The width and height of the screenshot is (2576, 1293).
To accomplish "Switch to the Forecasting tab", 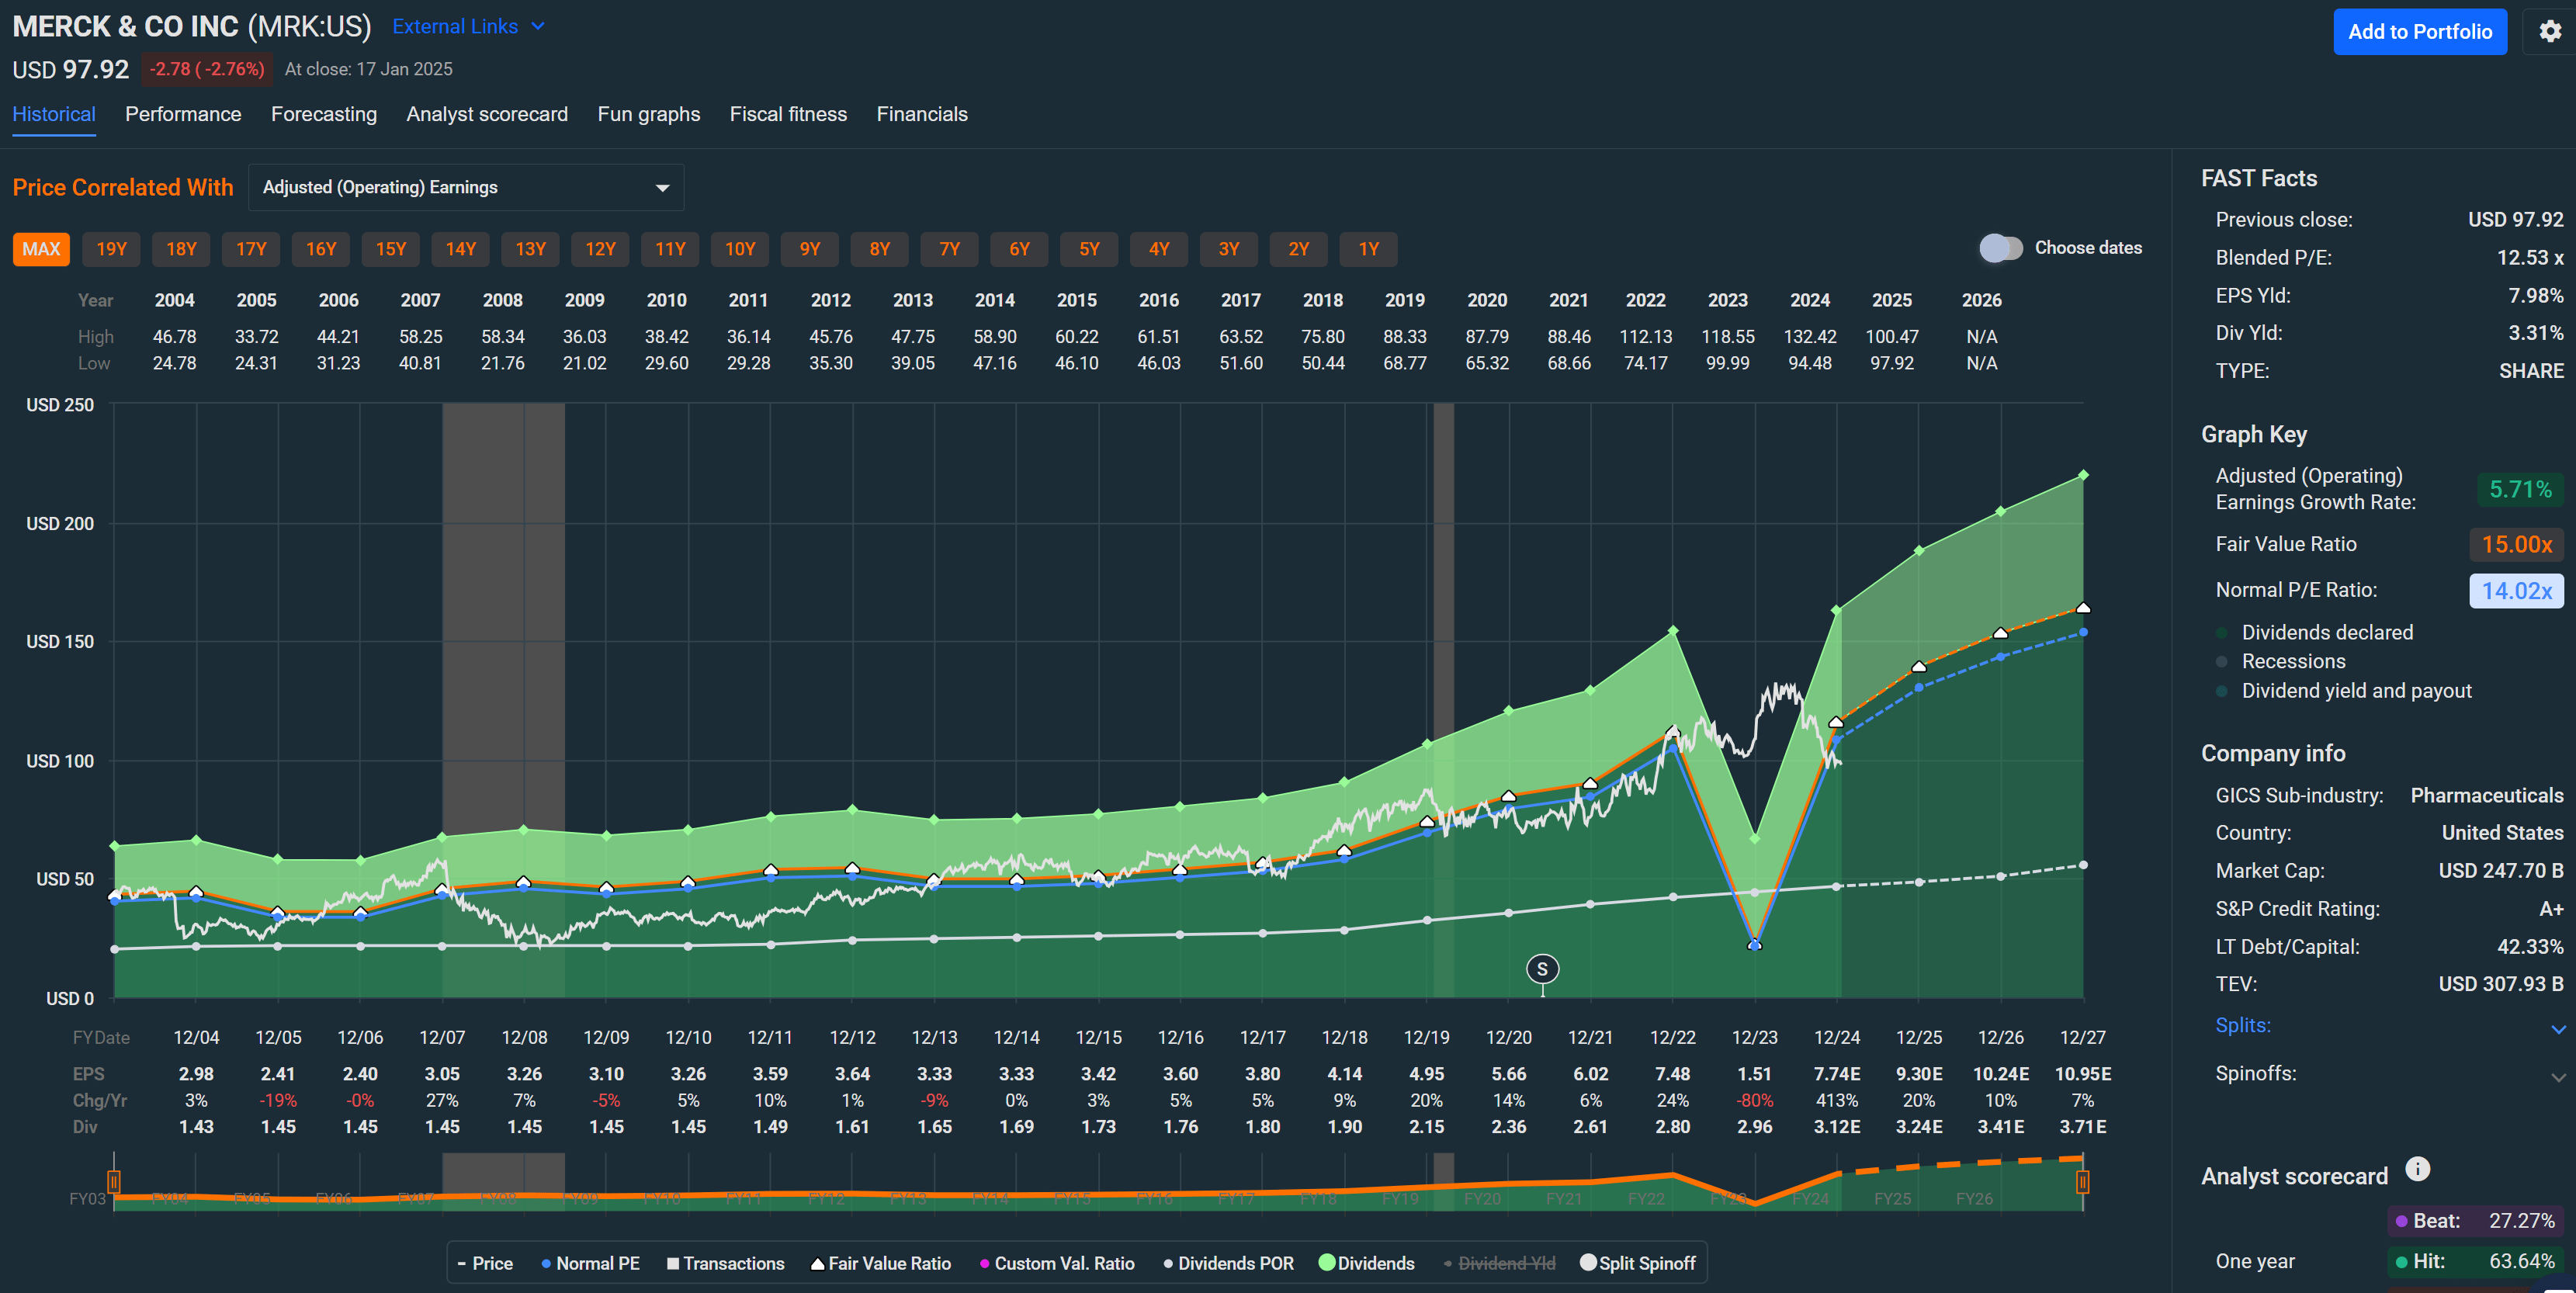I will 324,114.
